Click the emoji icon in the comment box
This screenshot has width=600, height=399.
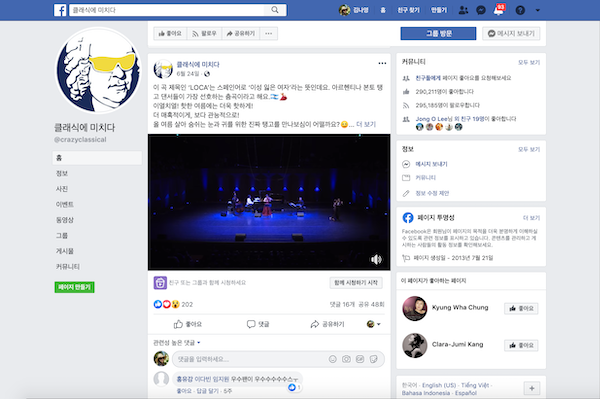(x=333, y=359)
